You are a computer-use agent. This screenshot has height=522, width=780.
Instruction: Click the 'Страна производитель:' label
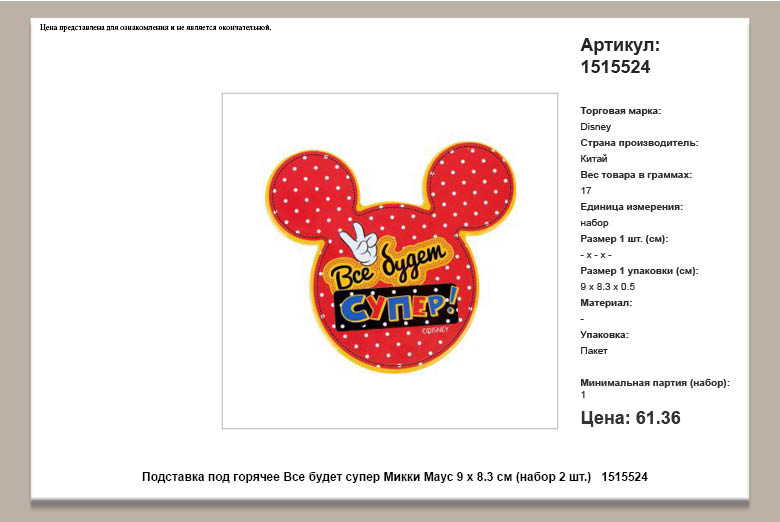click(x=639, y=143)
